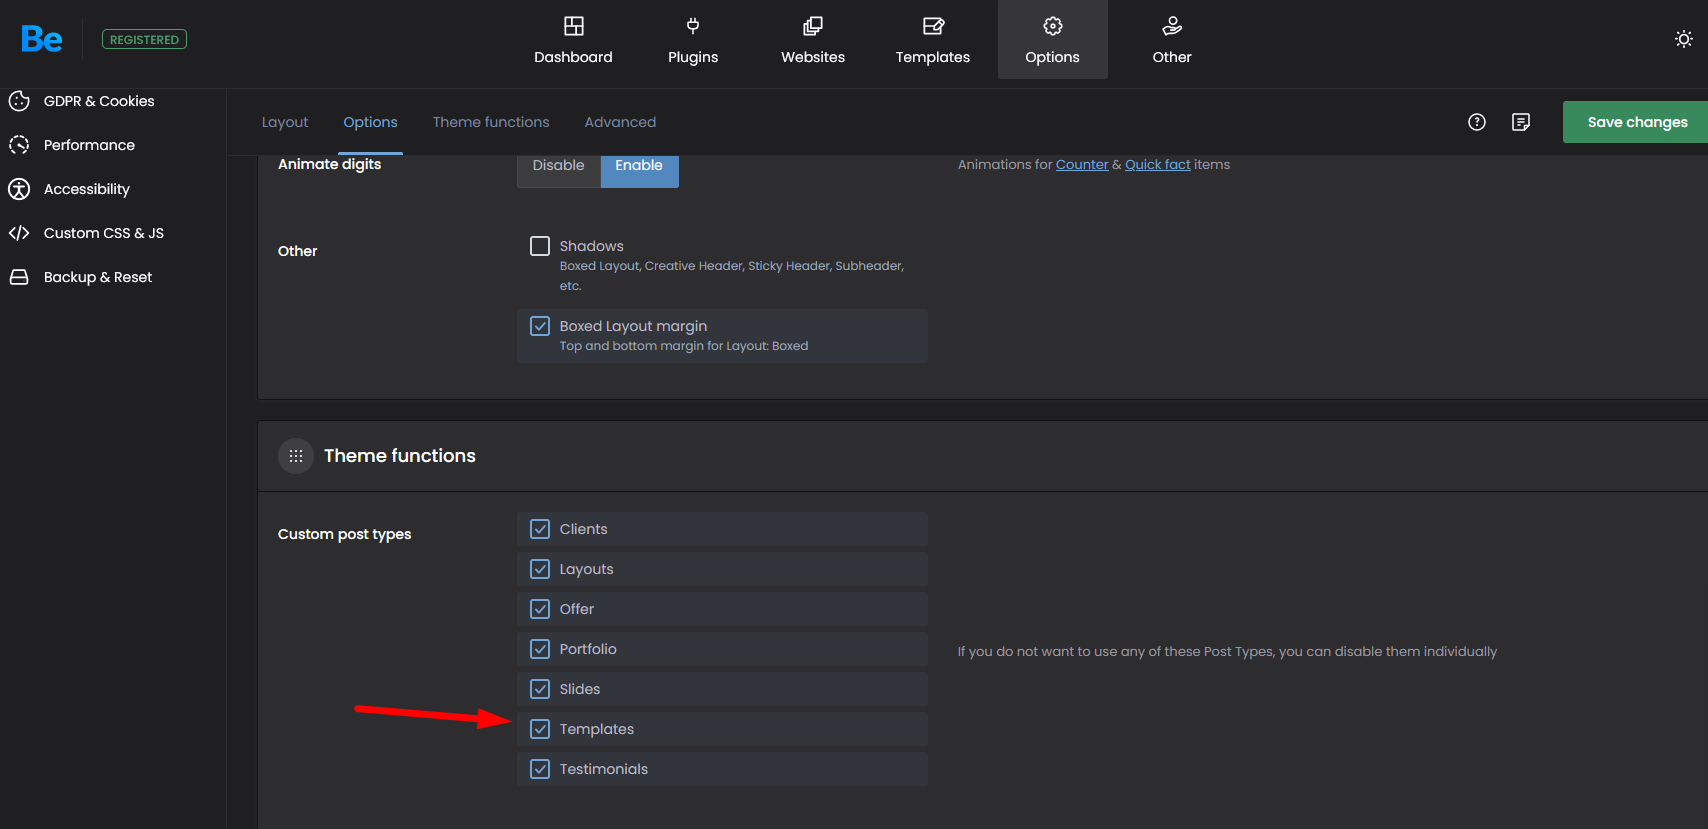
Task: Enable the Shadows checkbox
Action: click(x=540, y=246)
